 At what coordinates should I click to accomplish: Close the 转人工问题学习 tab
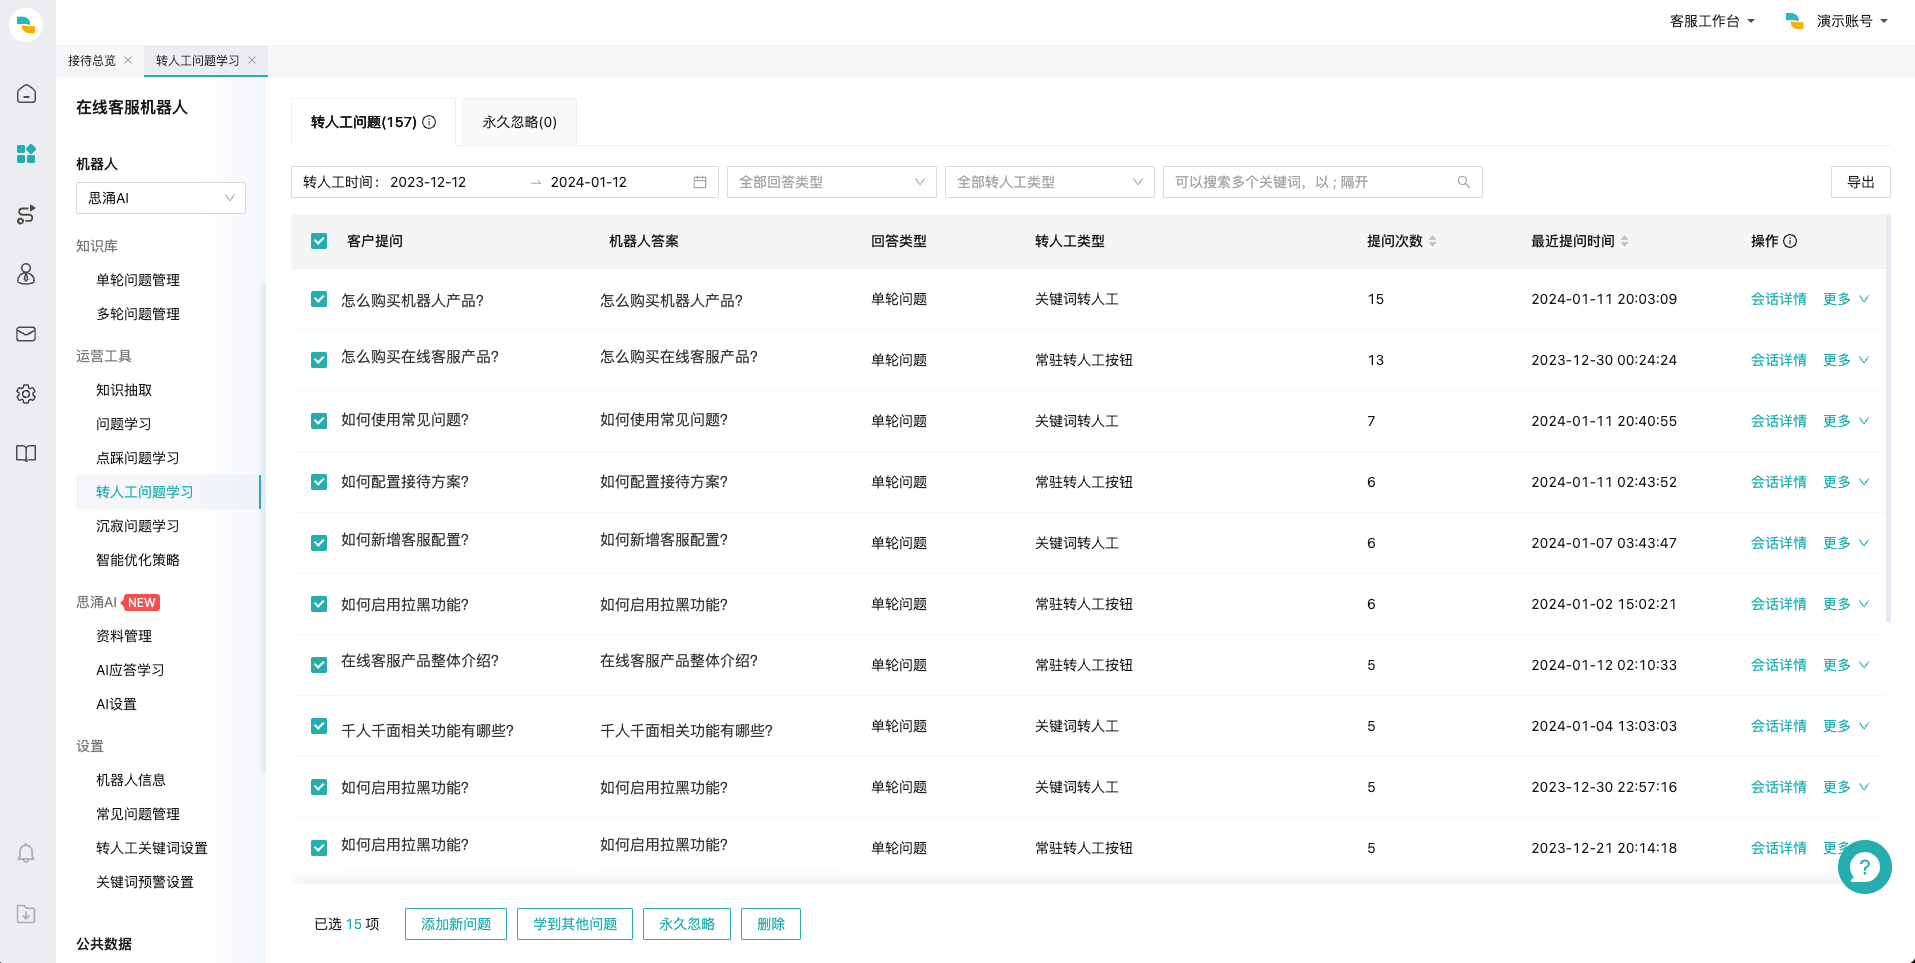[x=252, y=60]
